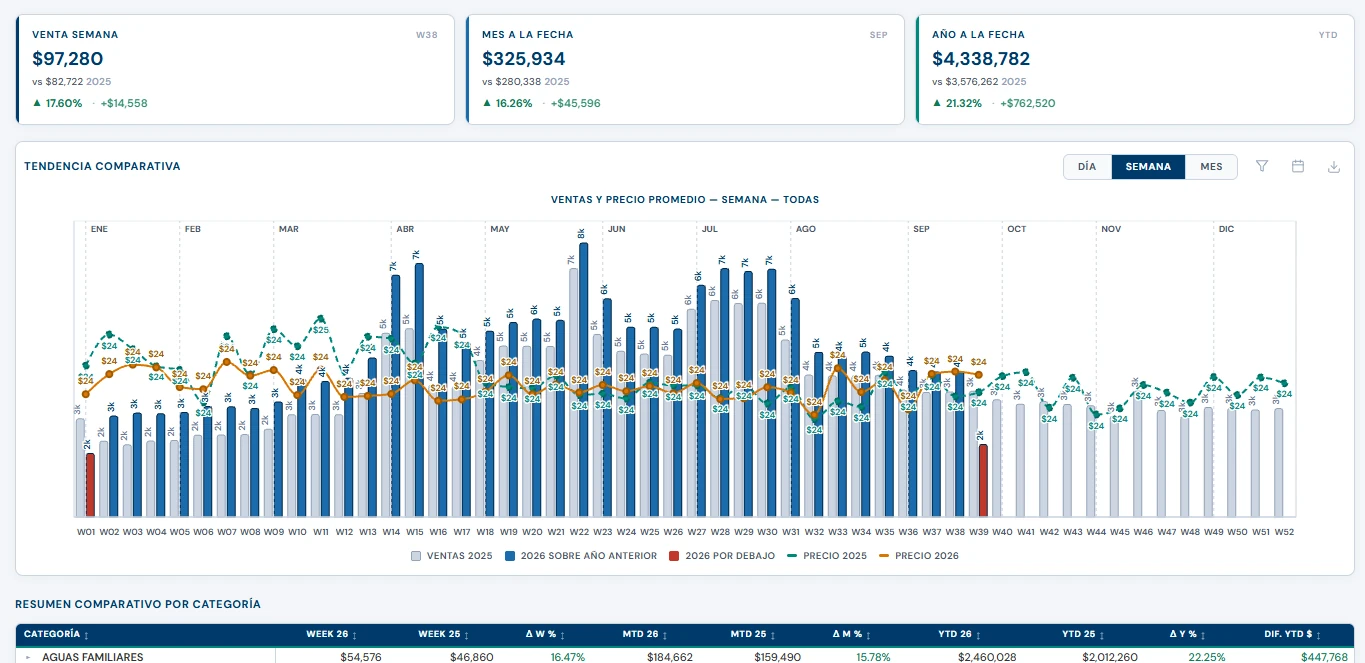1365x663 pixels.
Task: Select the tallest blue bar at W22
Action: click(x=583, y=380)
